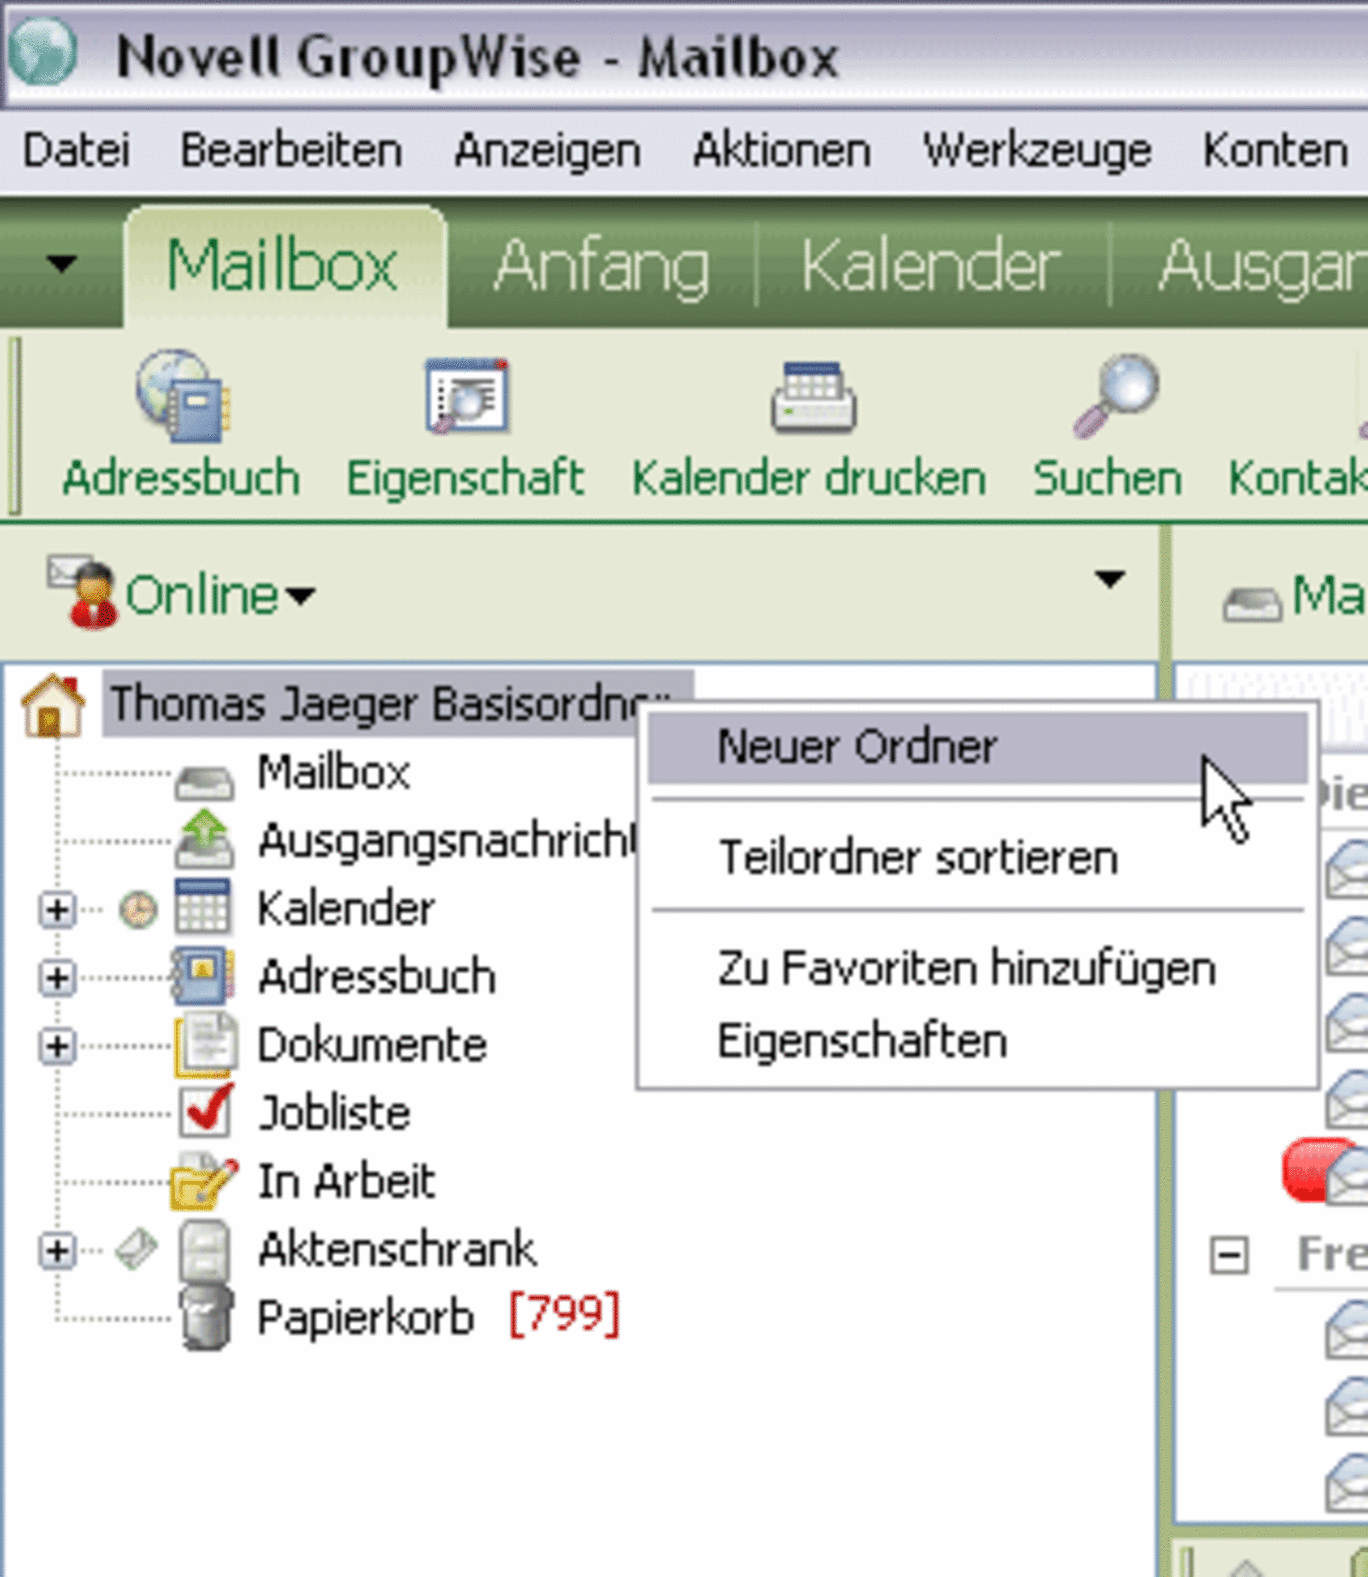Expand the Adressbuch folder
This screenshot has height=1577, width=1368.
point(57,978)
